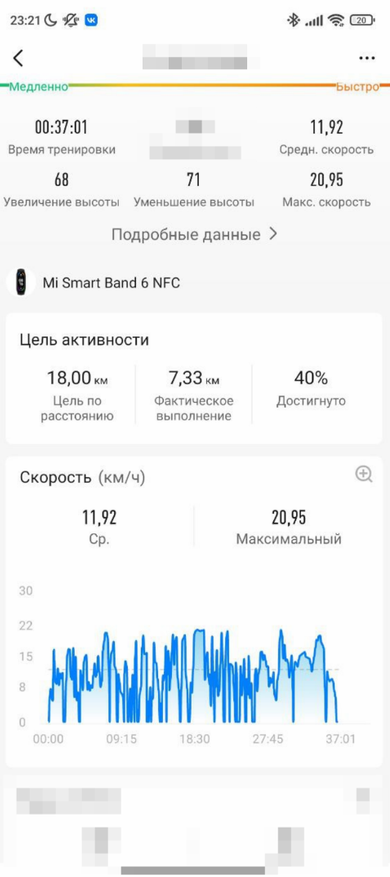Tap the muted bell notification icon
Image resolution: width=390 pixels, height=877 pixels.
(71, 21)
